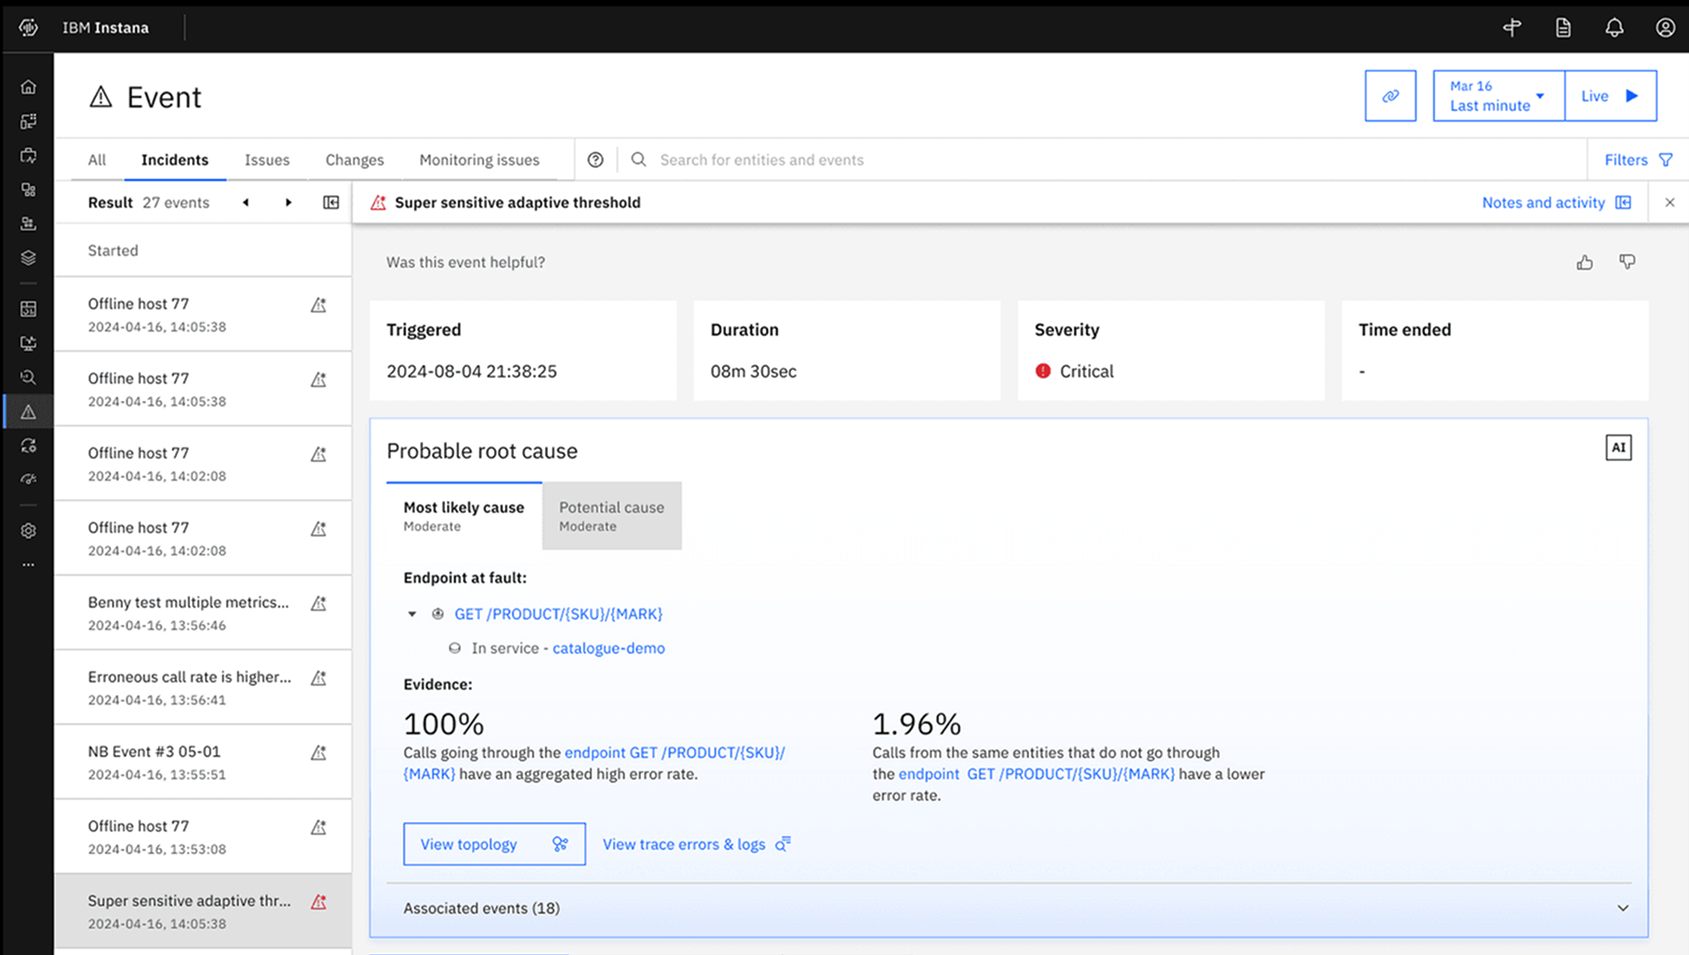
Task: Open the Mar 16 Last minute time picker
Action: coord(1498,96)
